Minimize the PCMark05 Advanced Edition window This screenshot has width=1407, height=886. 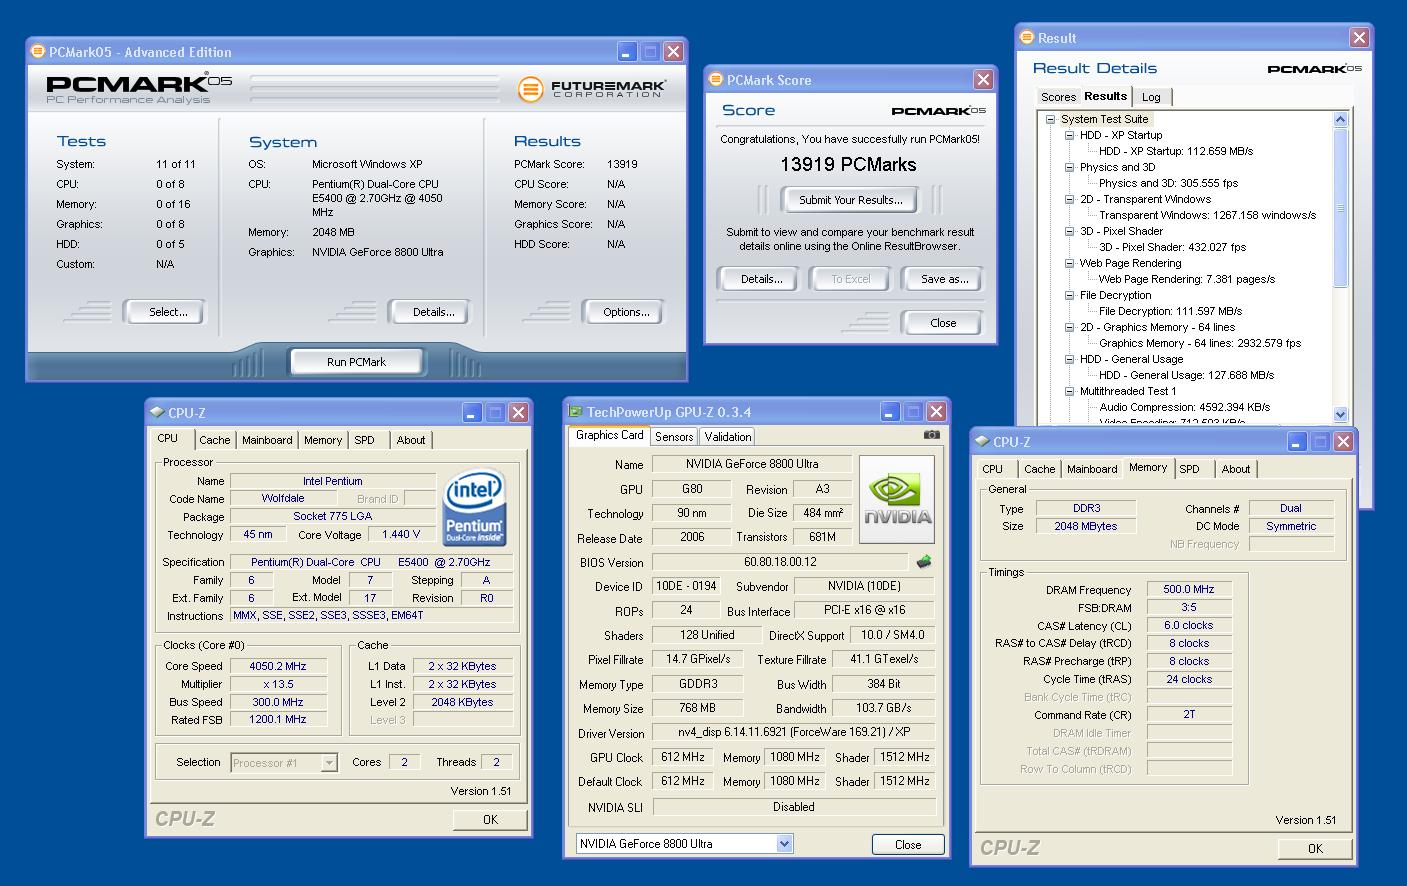click(x=627, y=52)
